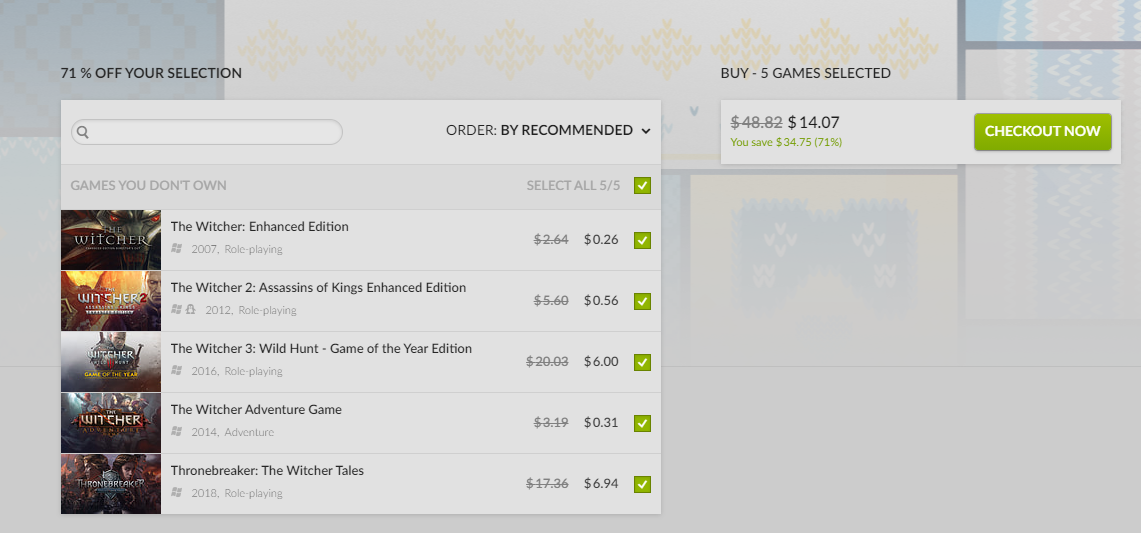Click Windows icon under The Witcher: Enhanced Edition
Image resolution: width=1141 pixels, height=533 pixels.
pos(177,249)
